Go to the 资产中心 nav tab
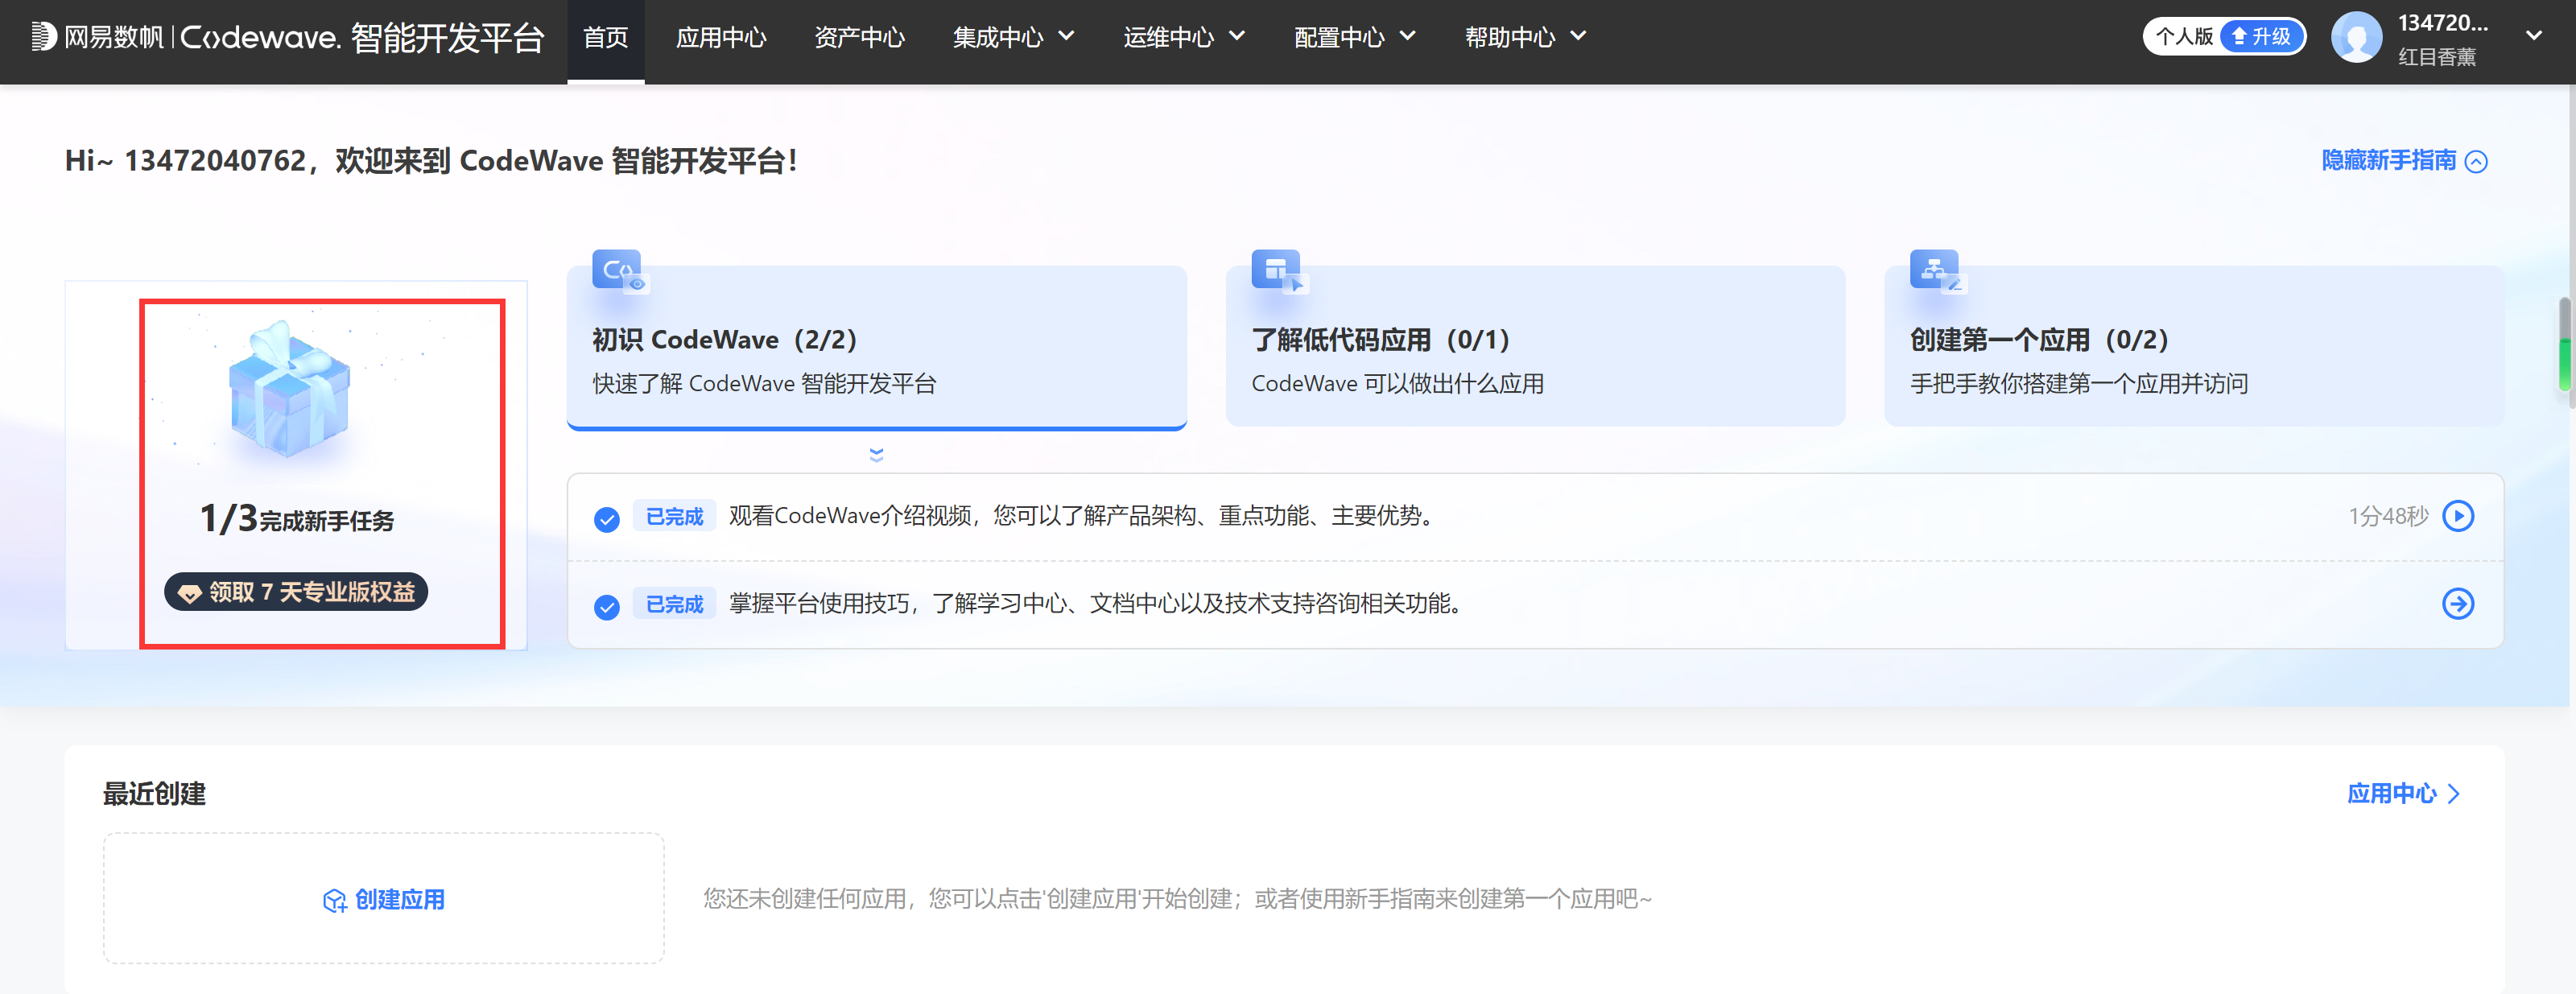This screenshot has height=994, width=2576. [x=858, y=38]
